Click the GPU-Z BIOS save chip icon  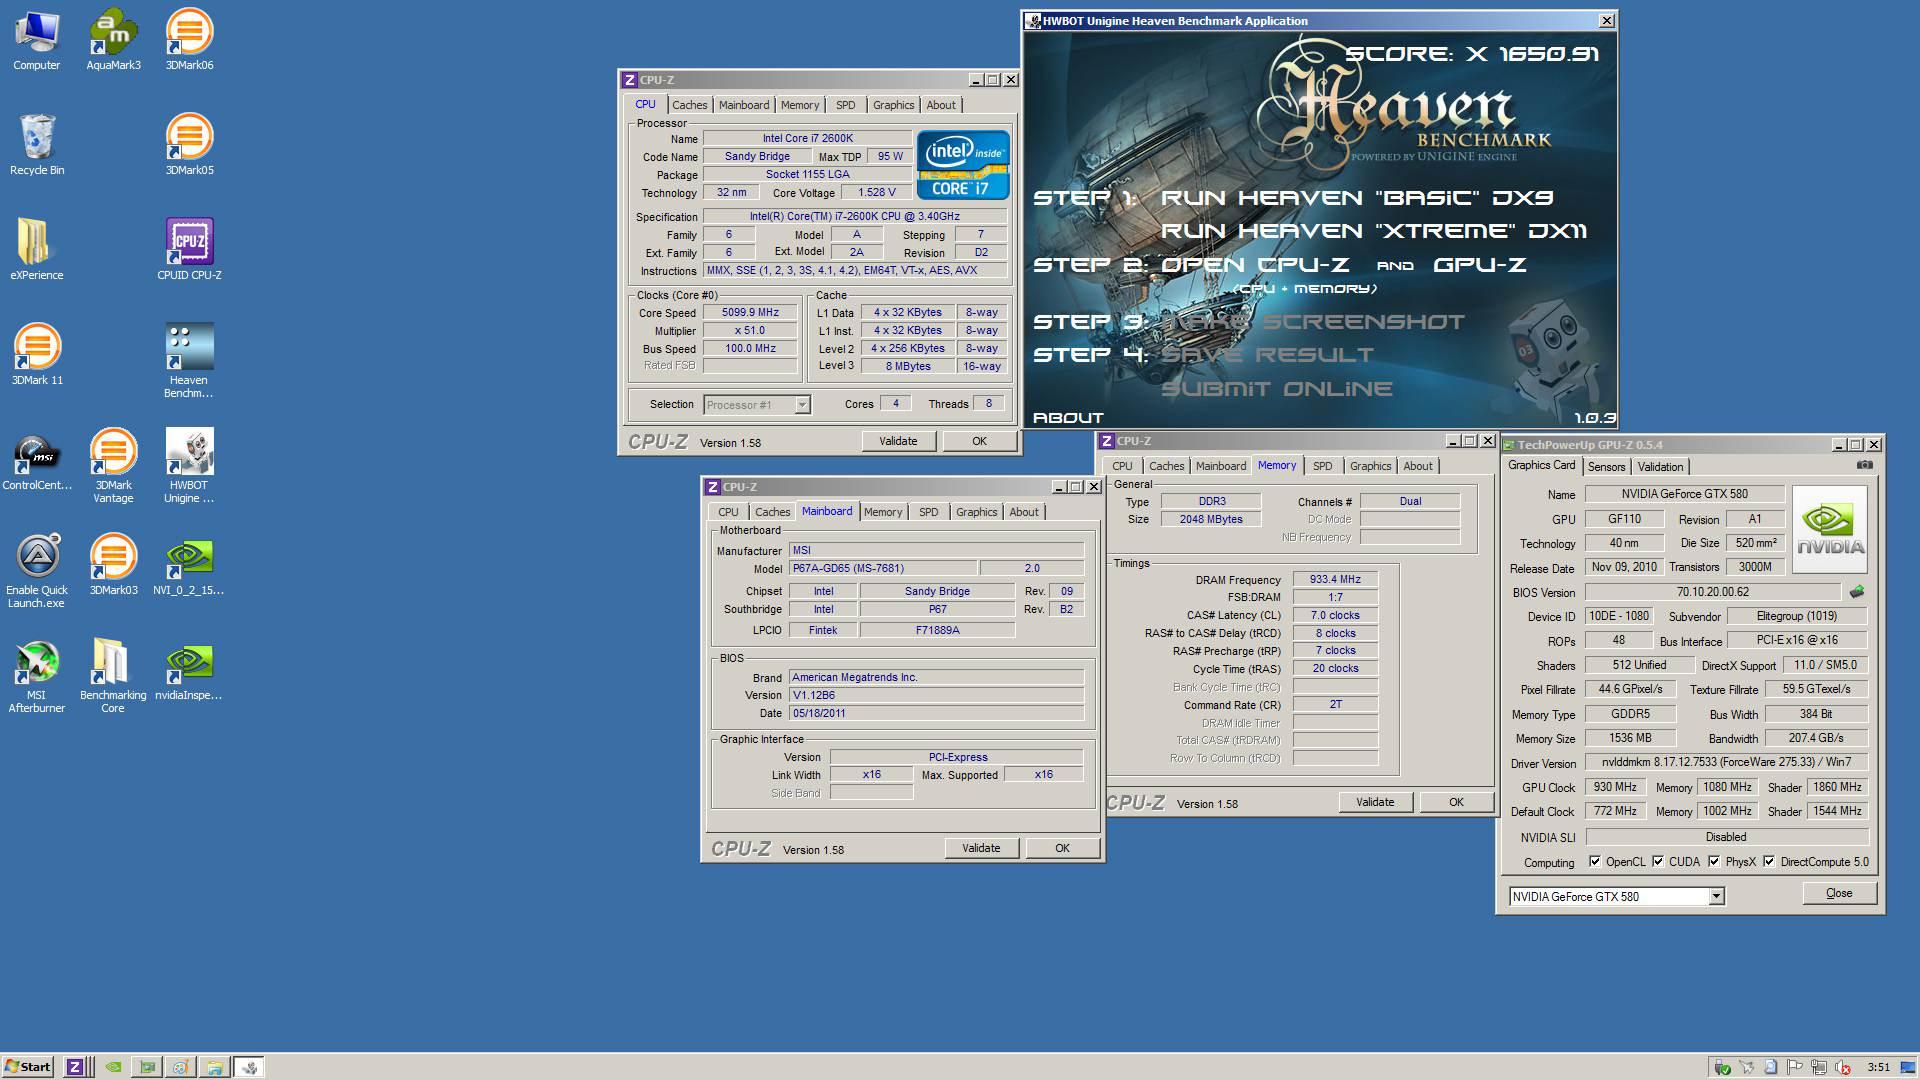pos(1857,592)
